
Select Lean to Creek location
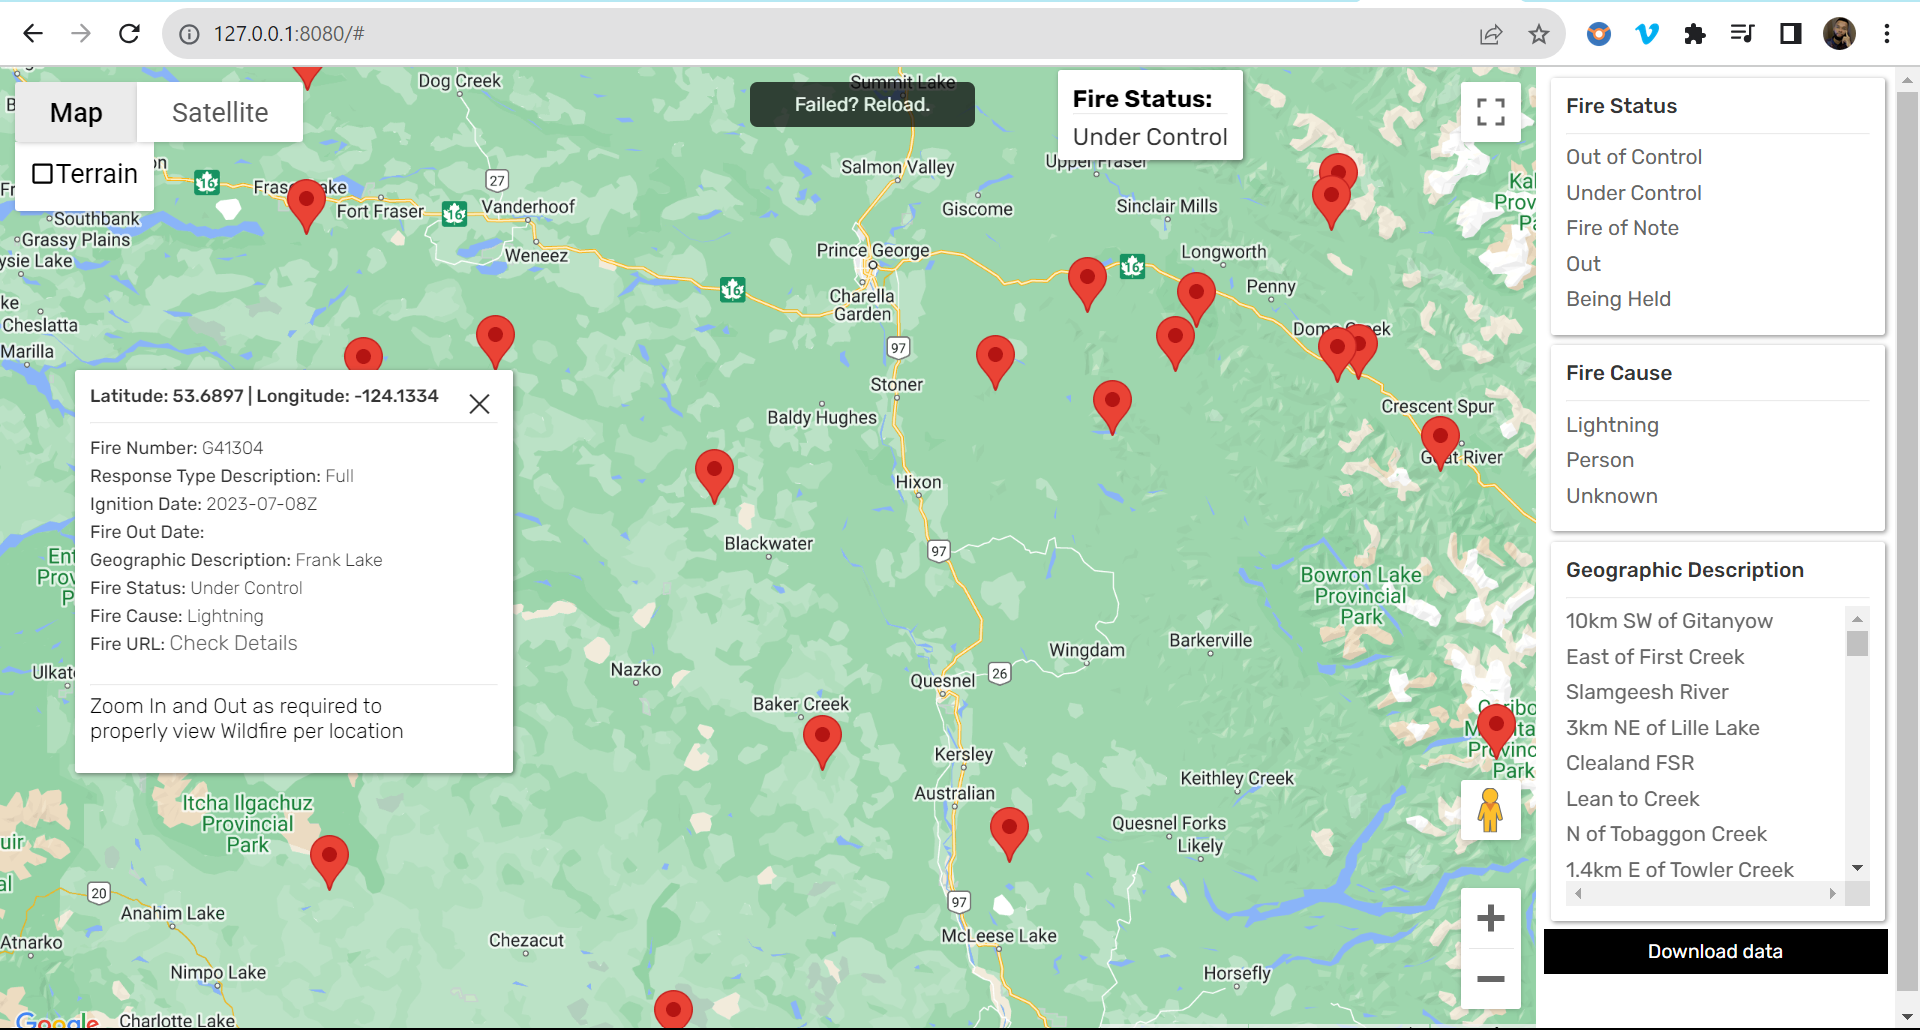[1632, 799]
